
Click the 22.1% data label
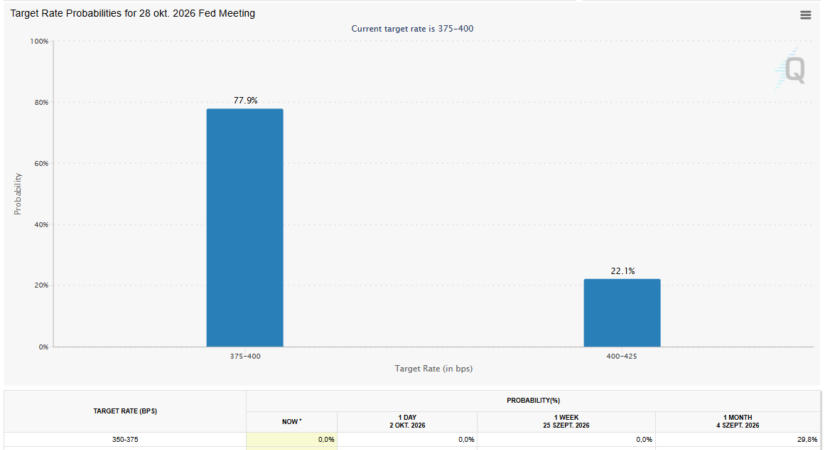tap(622, 271)
